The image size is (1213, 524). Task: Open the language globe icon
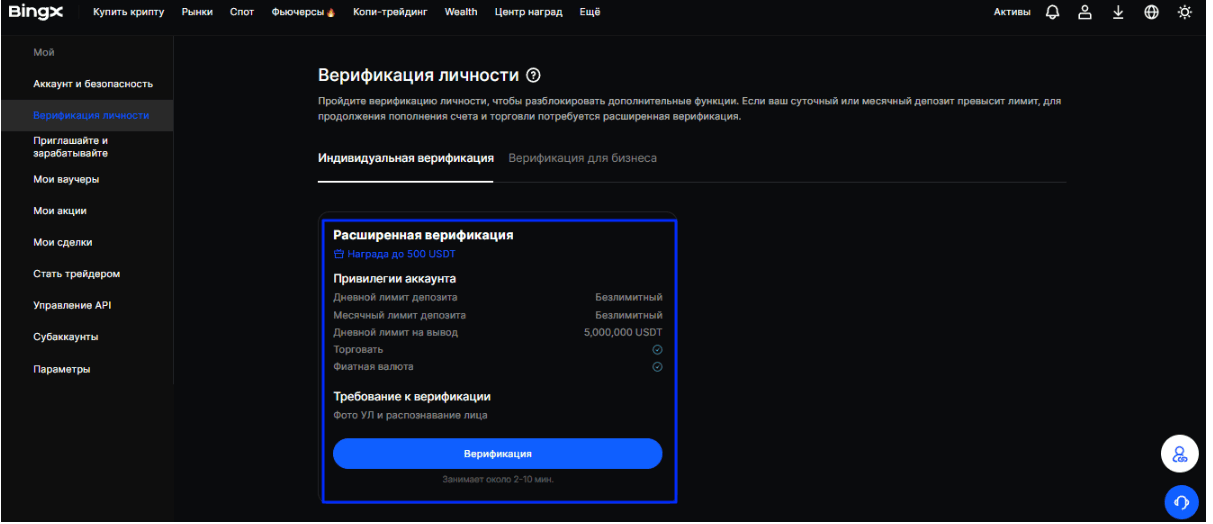(x=1151, y=12)
